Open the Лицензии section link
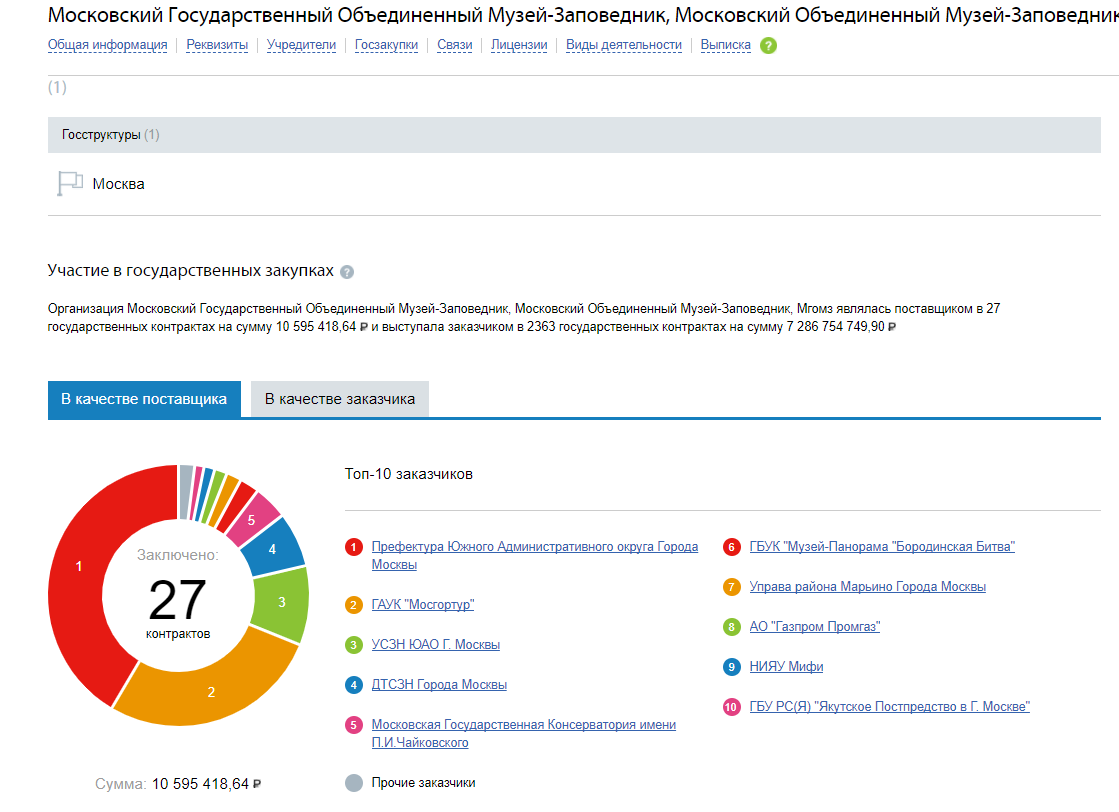Image resolution: width=1119 pixels, height=812 pixels. 519,45
